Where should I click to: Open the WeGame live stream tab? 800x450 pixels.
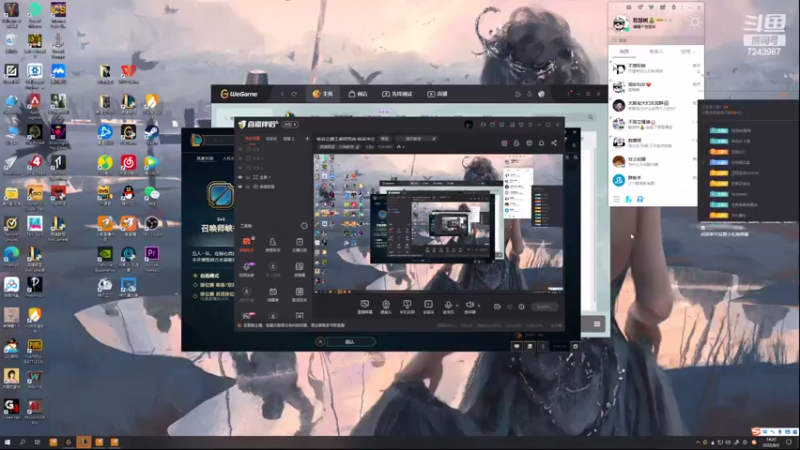click(x=437, y=94)
